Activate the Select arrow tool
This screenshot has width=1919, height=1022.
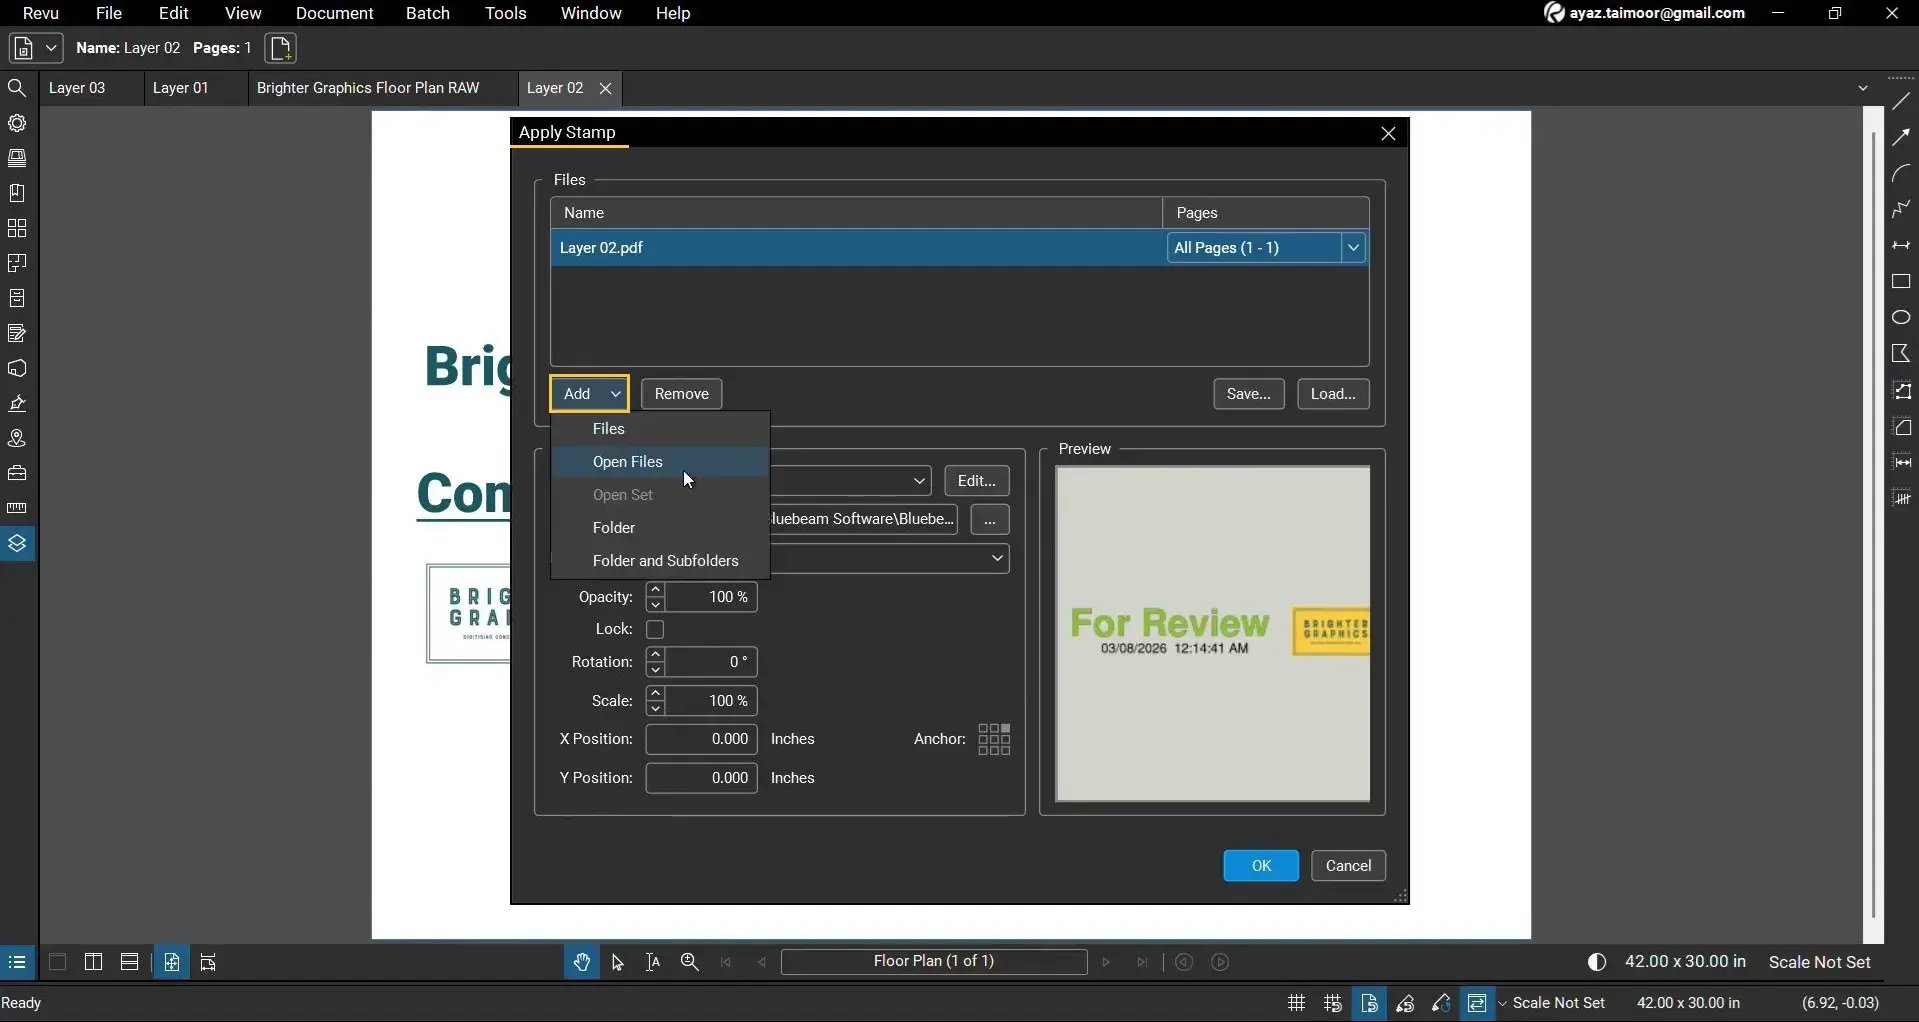coord(618,963)
